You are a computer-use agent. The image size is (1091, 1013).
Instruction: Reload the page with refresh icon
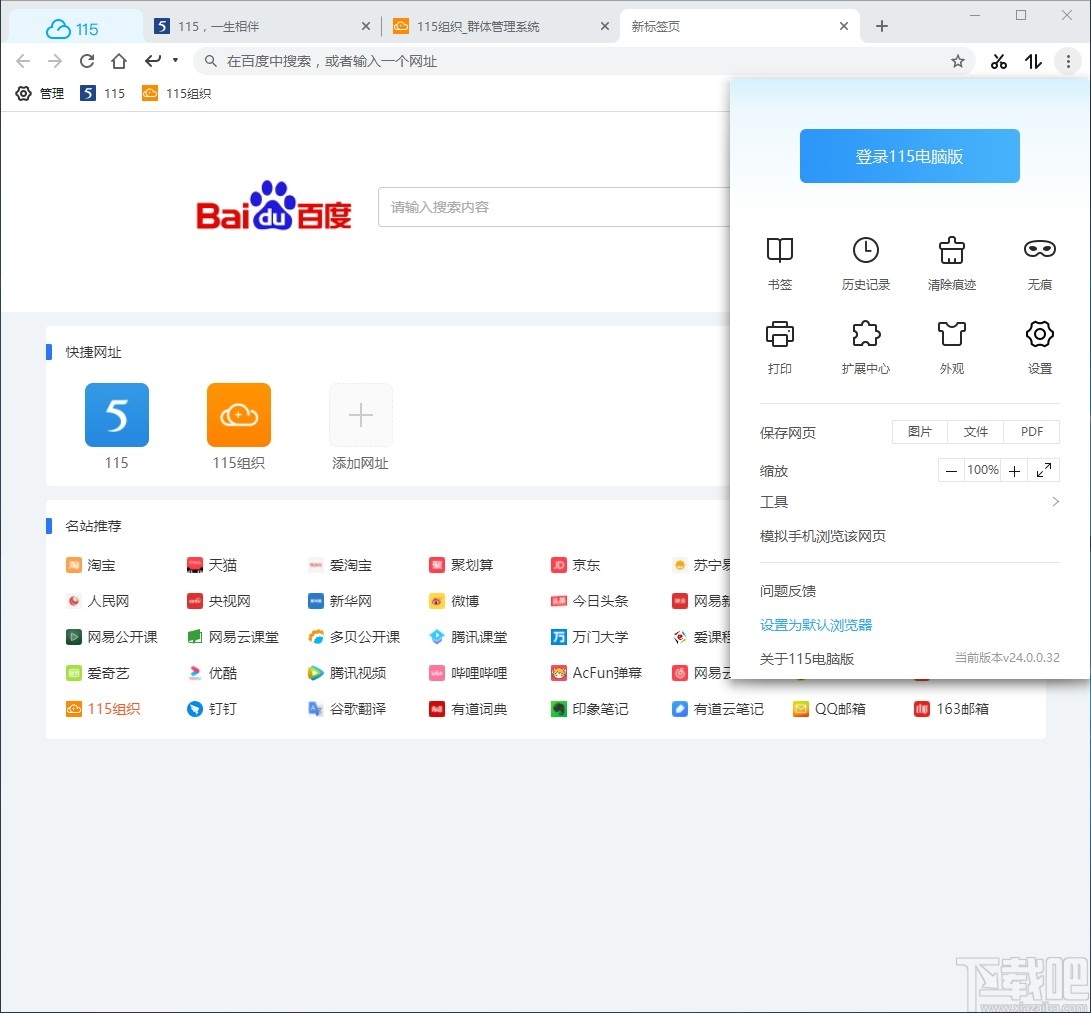pyautogui.click(x=87, y=61)
